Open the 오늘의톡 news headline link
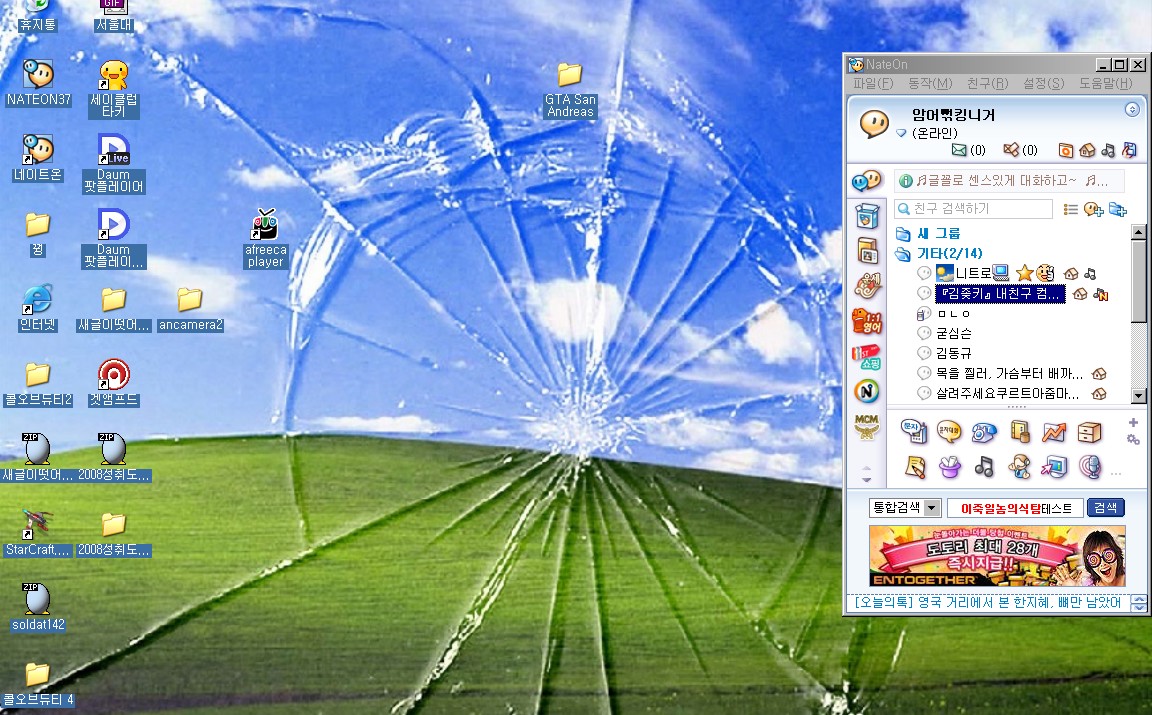1152x715 pixels. click(987, 603)
